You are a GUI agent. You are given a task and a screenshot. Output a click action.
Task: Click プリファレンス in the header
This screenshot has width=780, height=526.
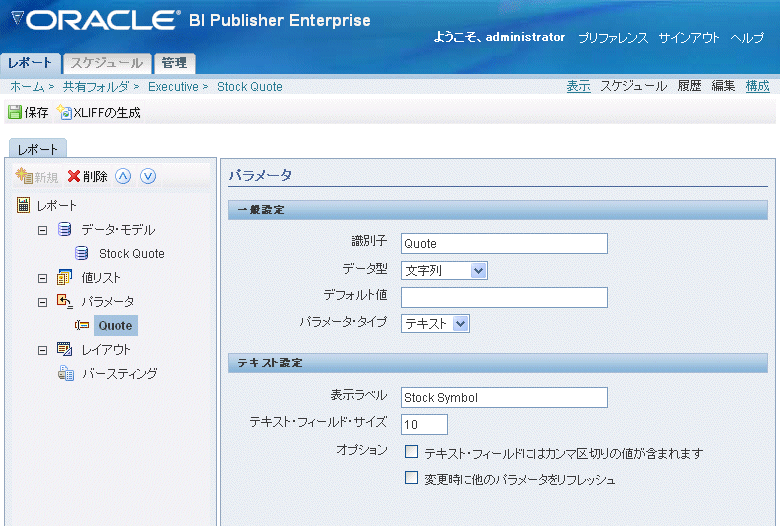[613, 38]
